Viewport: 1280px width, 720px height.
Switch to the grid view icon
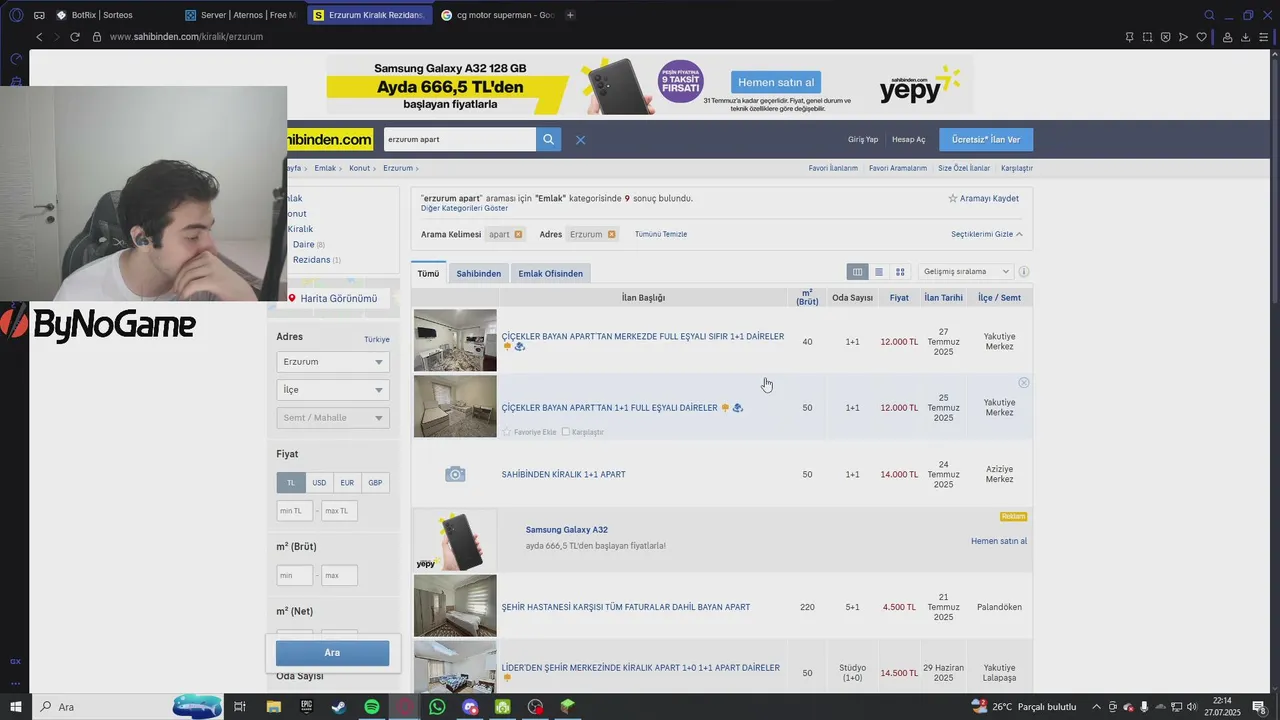(900, 272)
